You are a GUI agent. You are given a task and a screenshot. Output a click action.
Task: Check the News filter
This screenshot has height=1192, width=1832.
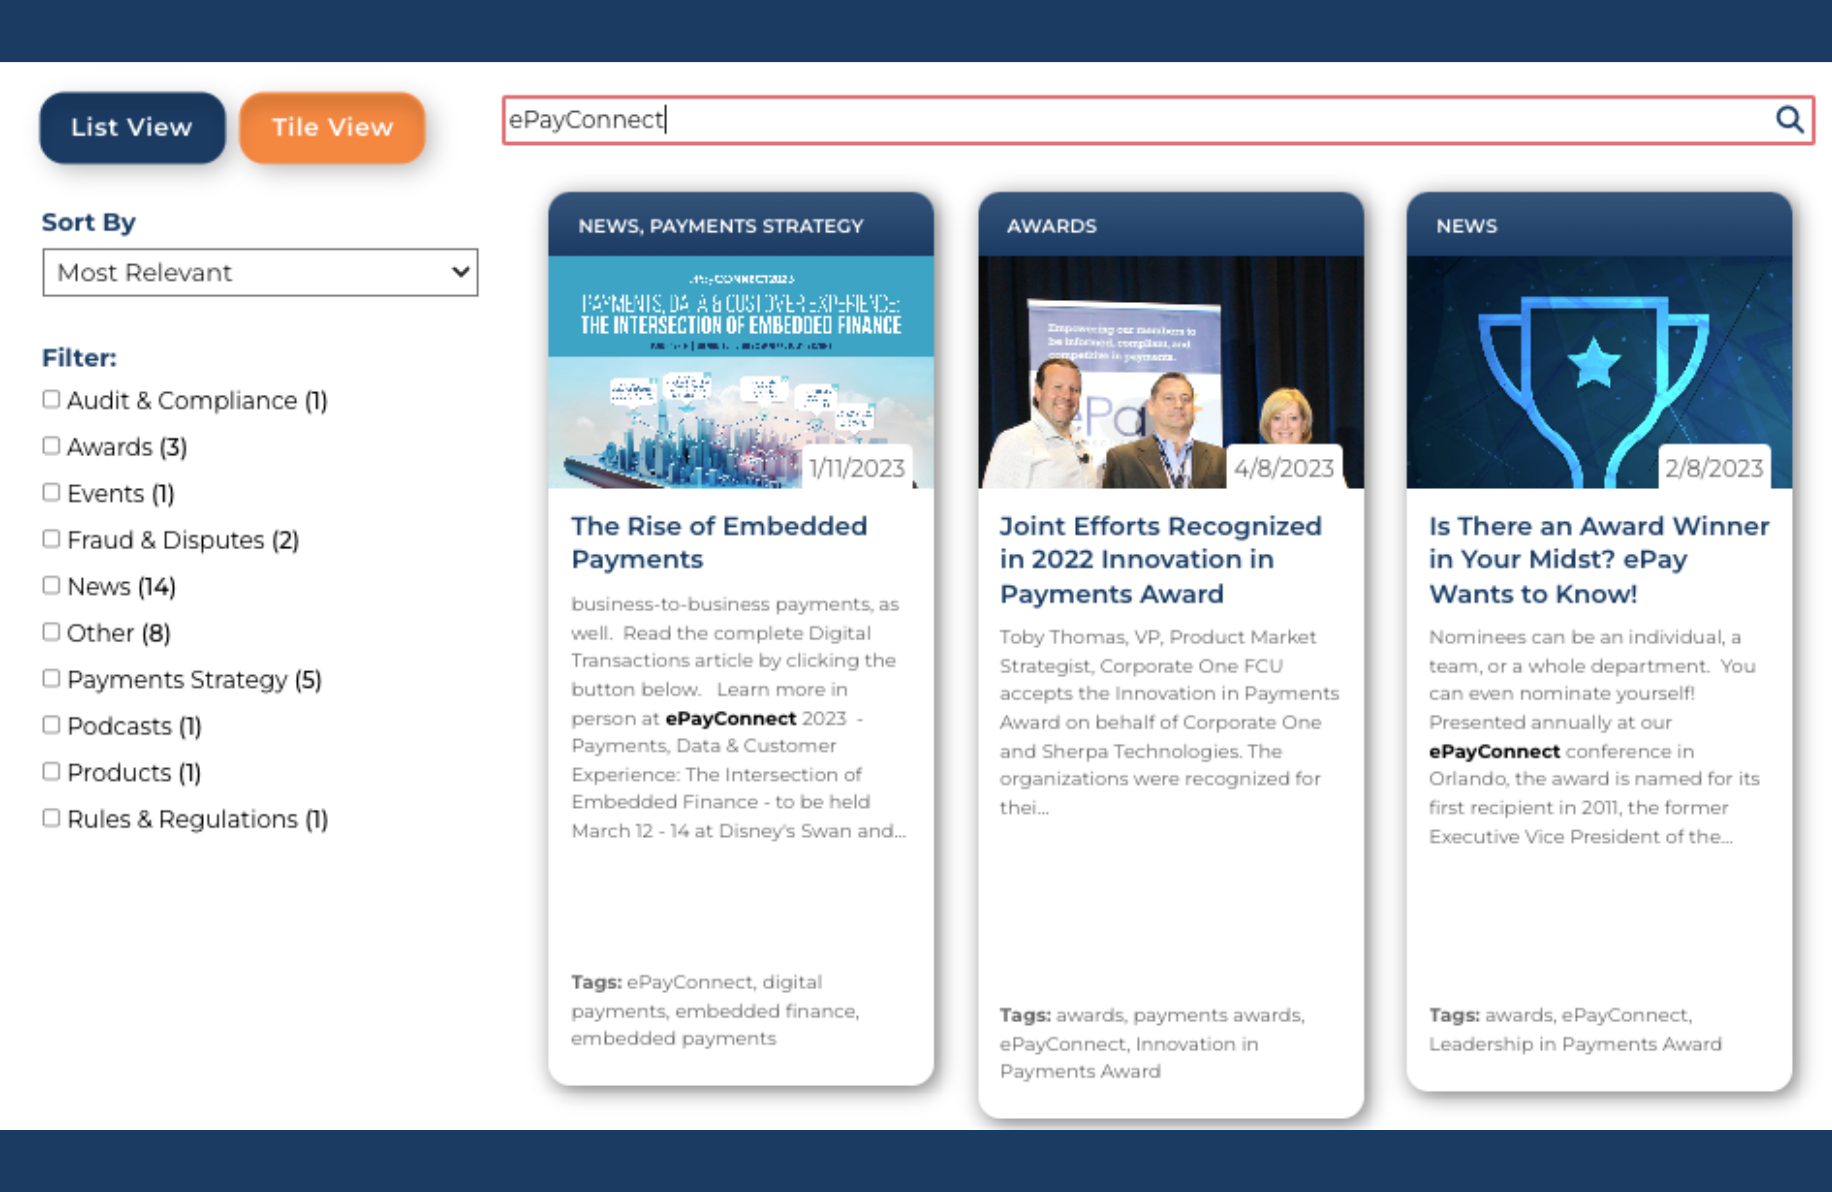[51, 584]
